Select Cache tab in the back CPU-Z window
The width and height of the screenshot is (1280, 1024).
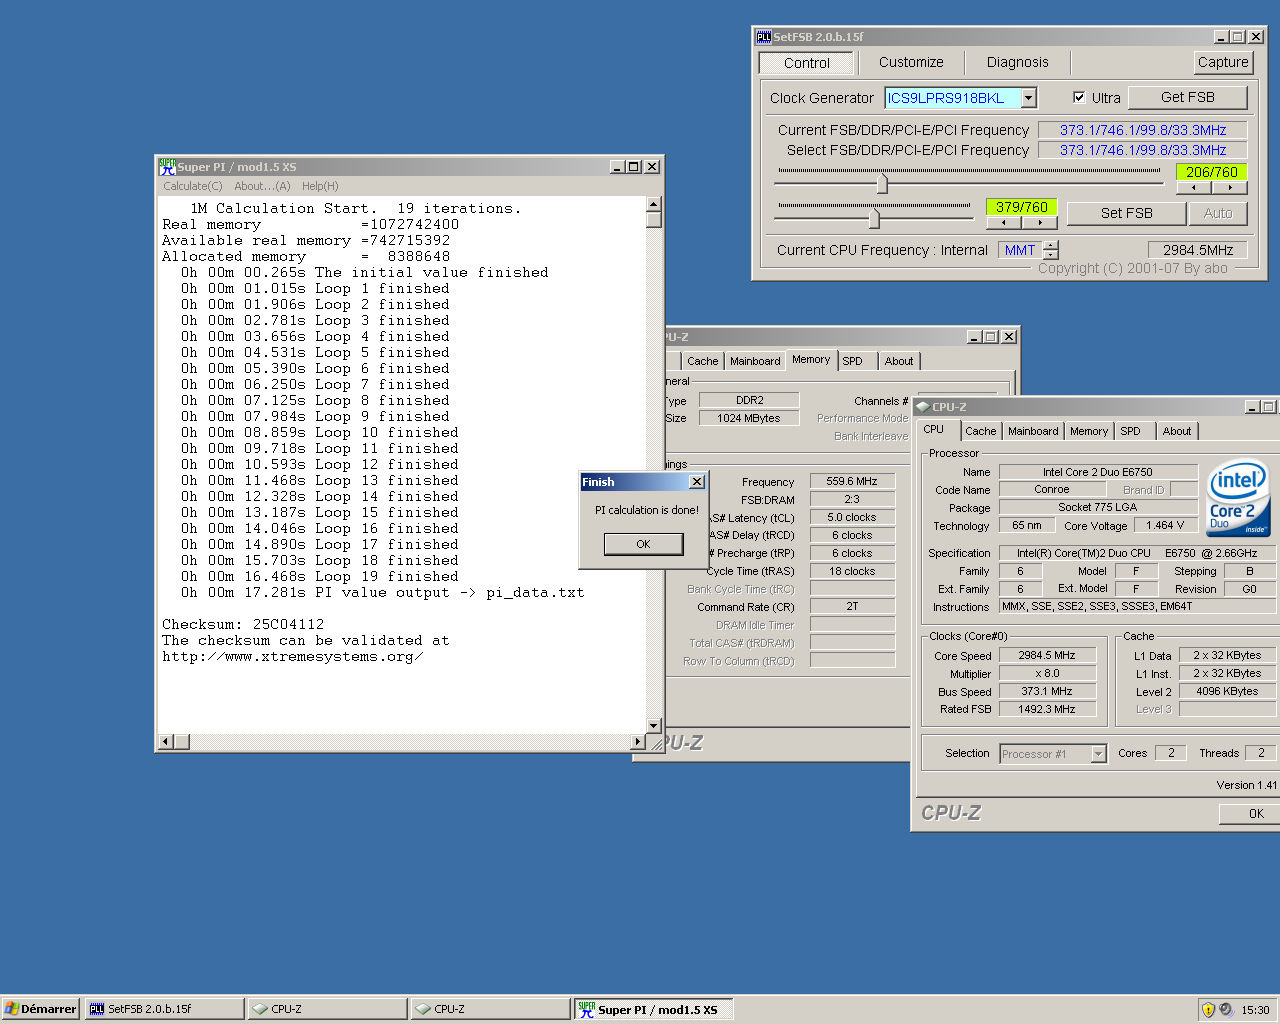coord(702,361)
